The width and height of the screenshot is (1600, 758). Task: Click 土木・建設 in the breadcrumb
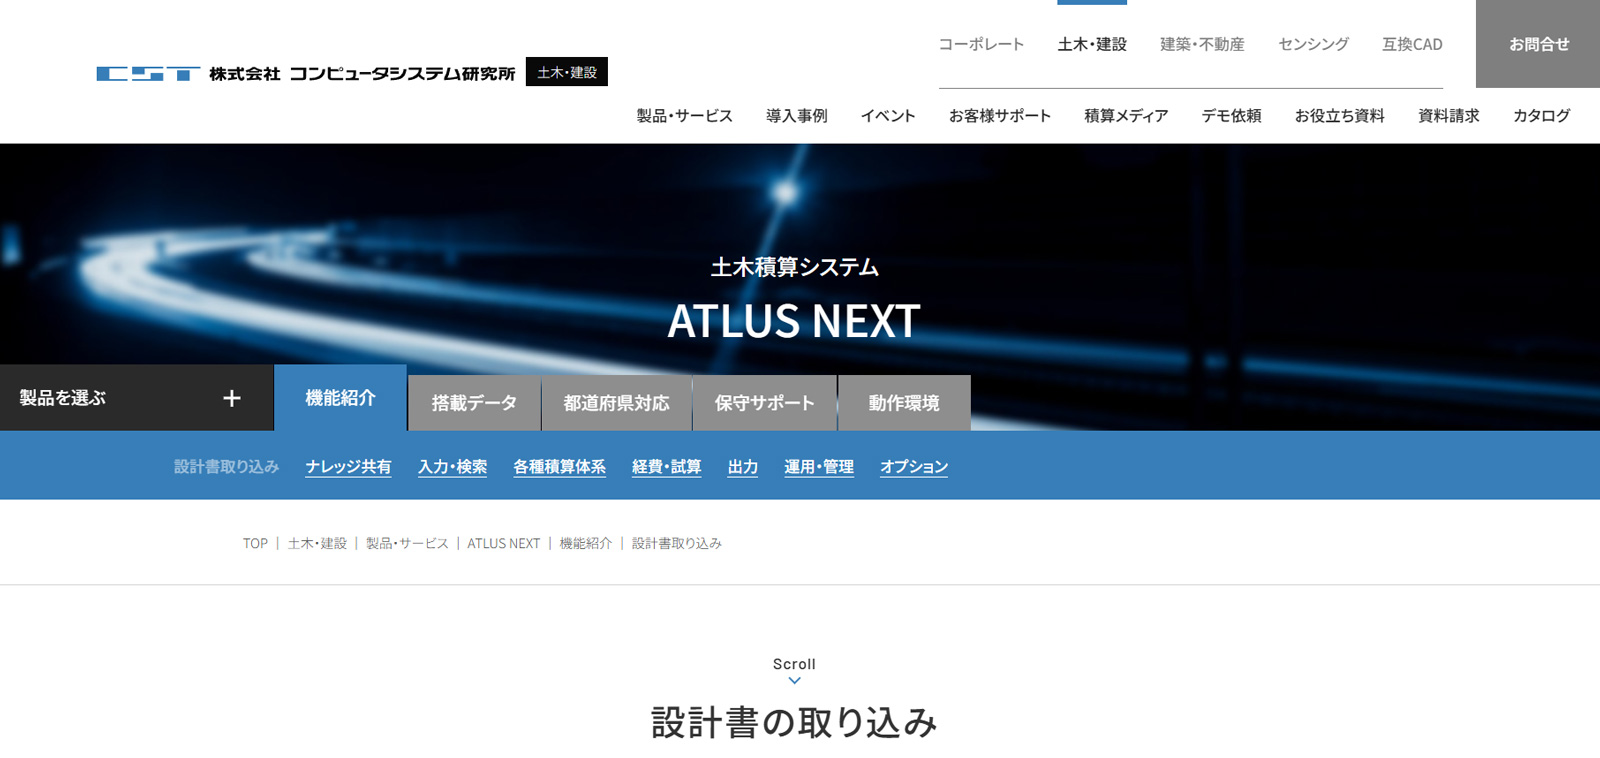tap(317, 543)
